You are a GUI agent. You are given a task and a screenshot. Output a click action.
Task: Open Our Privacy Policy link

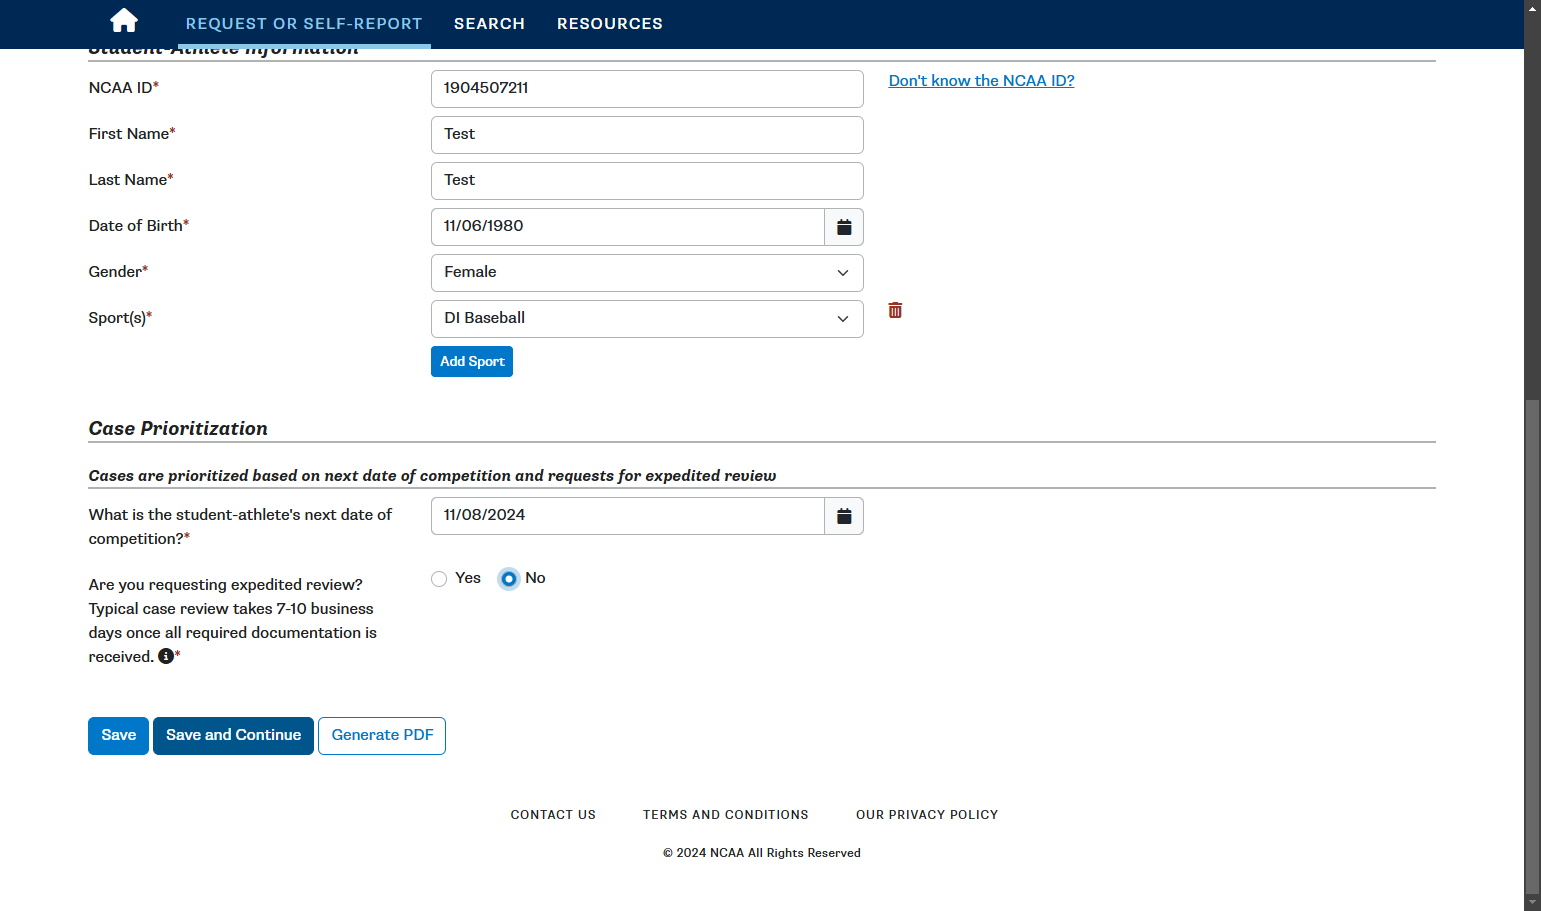point(927,815)
